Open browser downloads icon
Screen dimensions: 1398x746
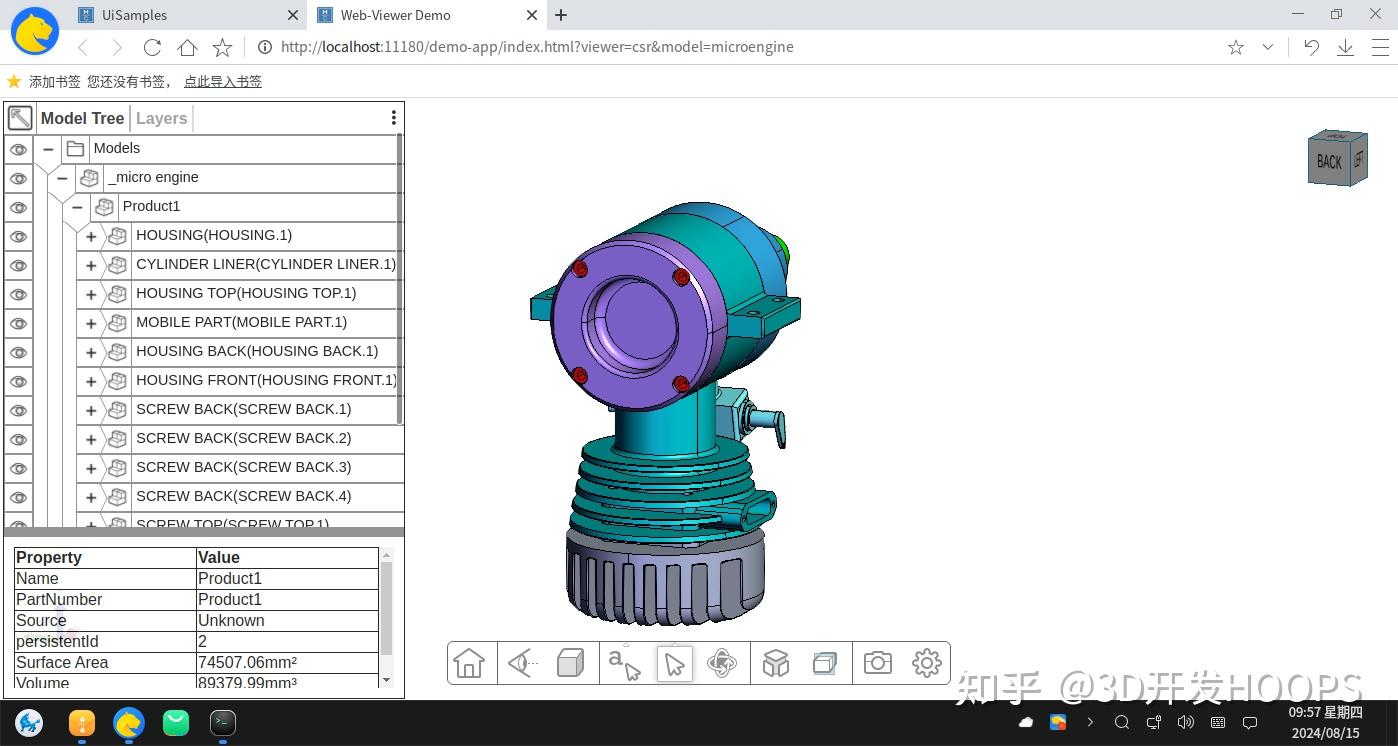(x=1345, y=47)
